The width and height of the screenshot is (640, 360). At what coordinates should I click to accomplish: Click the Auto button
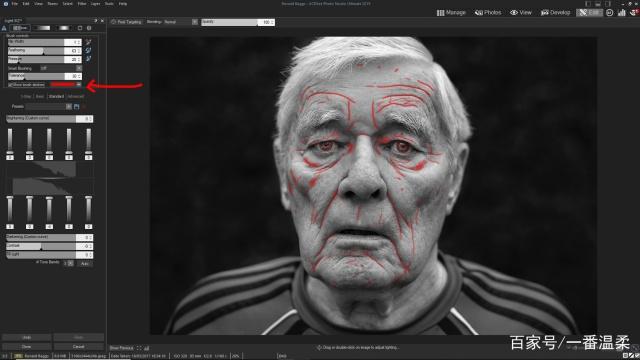click(x=84, y=264)
